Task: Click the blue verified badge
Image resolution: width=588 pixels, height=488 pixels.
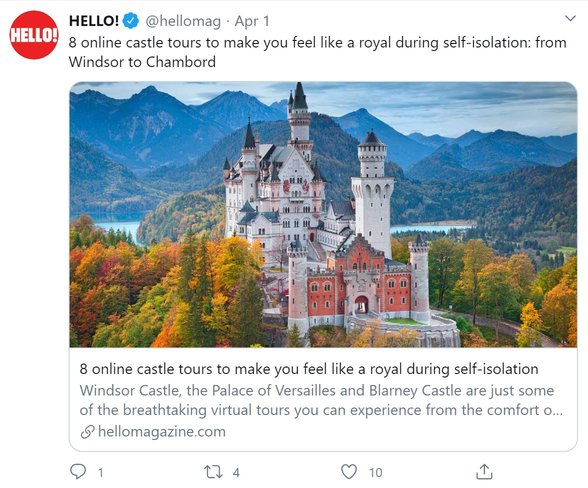Action: [130, 21]
